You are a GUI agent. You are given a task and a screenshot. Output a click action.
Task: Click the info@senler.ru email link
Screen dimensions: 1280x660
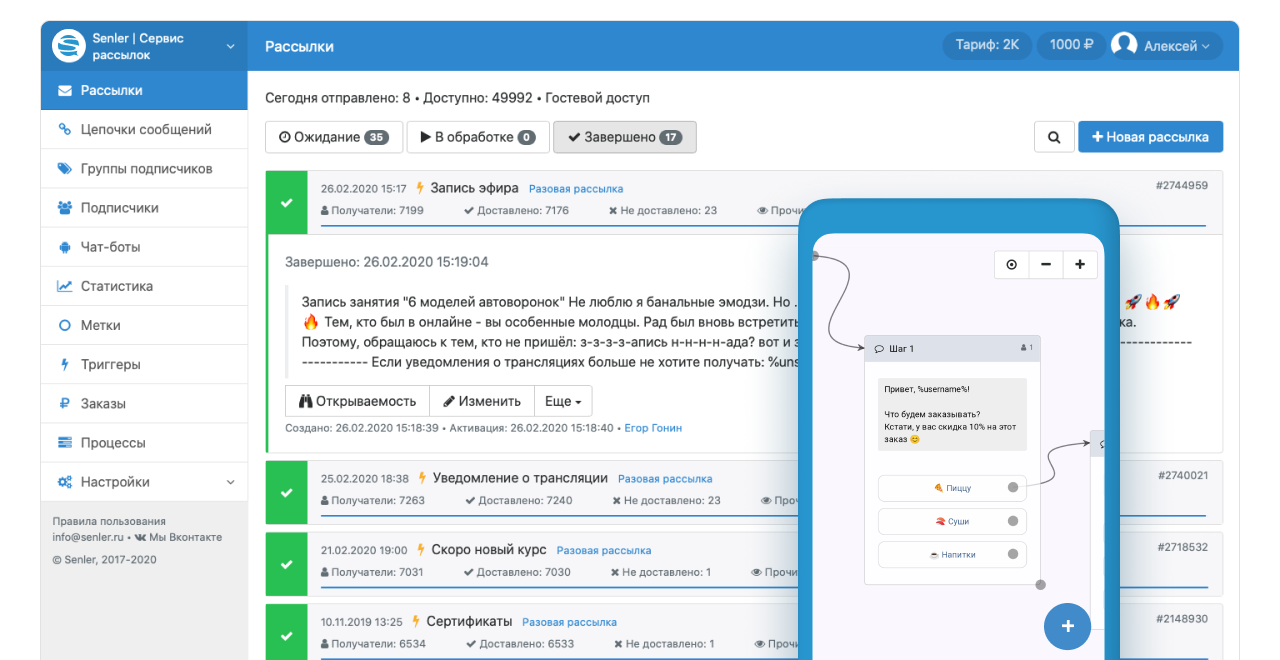click(x=87, y=537)
